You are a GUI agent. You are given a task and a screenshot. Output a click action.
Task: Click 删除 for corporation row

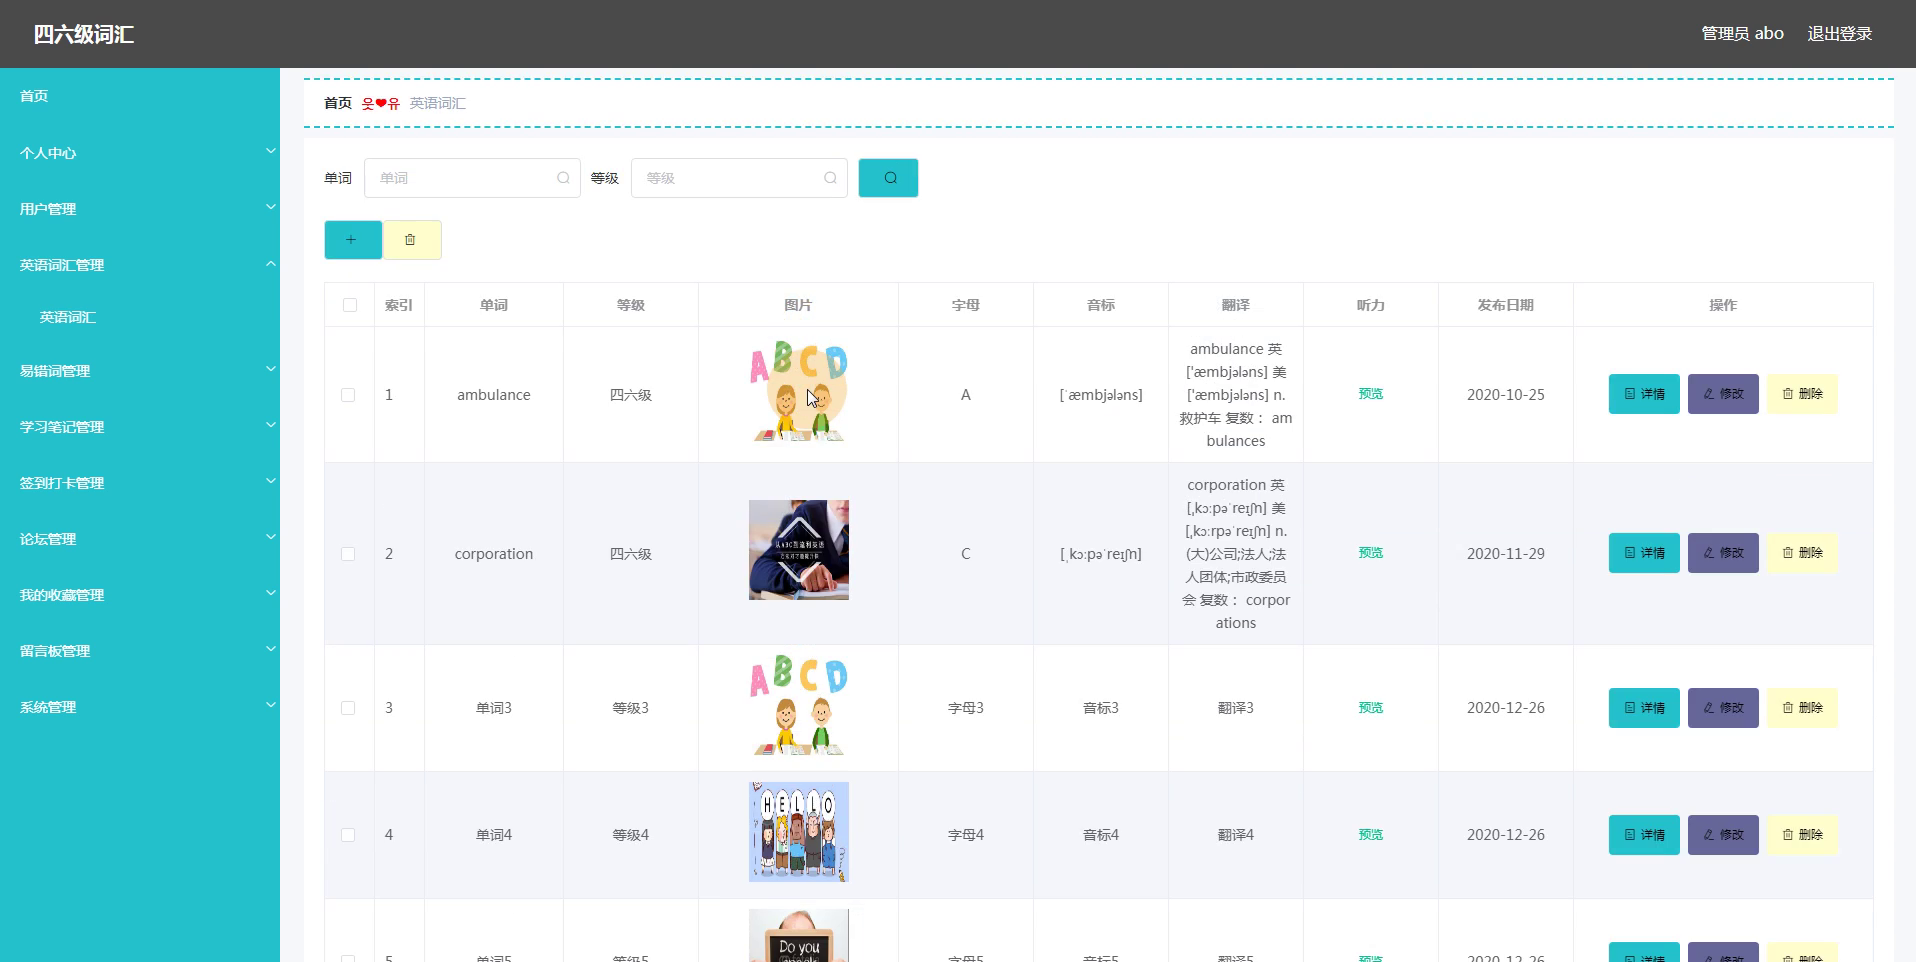pos(1802,553)
